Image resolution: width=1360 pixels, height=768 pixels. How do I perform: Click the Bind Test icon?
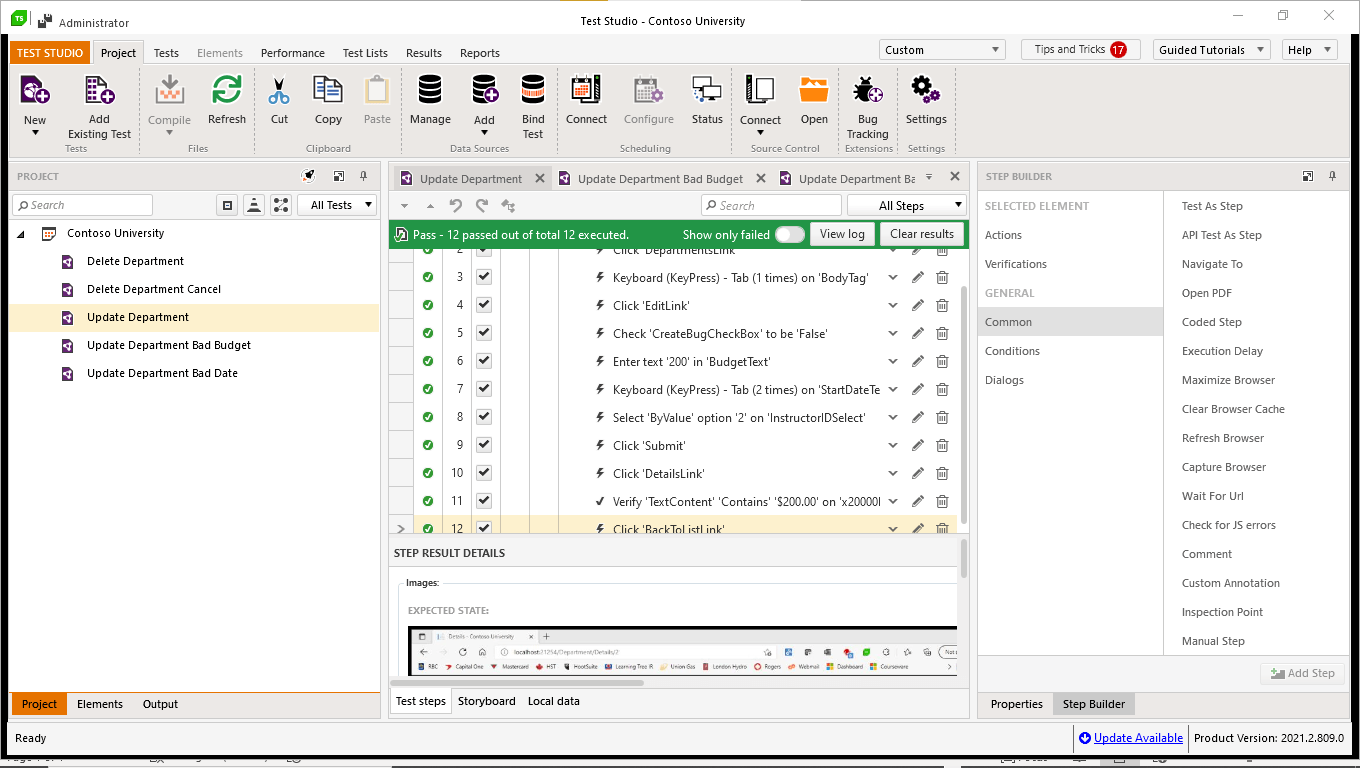pos(533,91)
